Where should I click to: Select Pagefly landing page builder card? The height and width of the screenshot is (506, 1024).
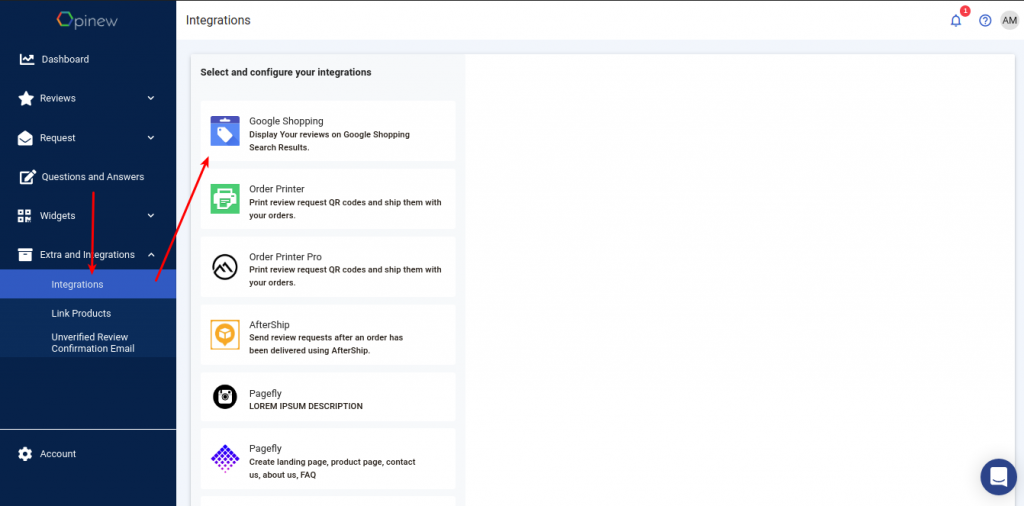328,459
